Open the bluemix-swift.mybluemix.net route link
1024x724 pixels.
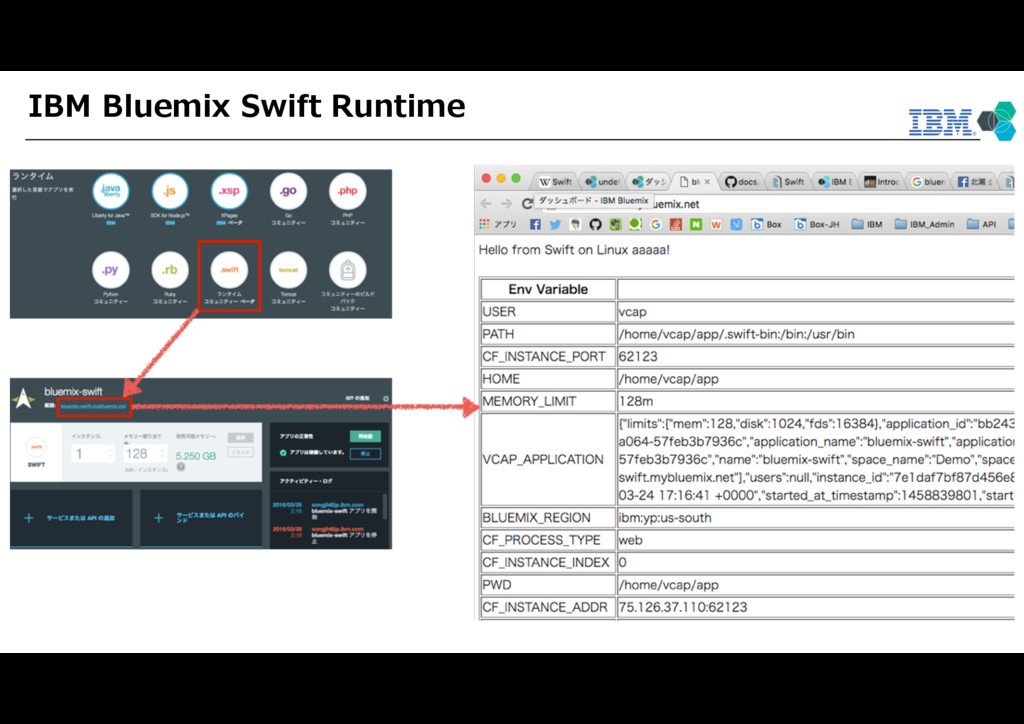pos(93,406)
